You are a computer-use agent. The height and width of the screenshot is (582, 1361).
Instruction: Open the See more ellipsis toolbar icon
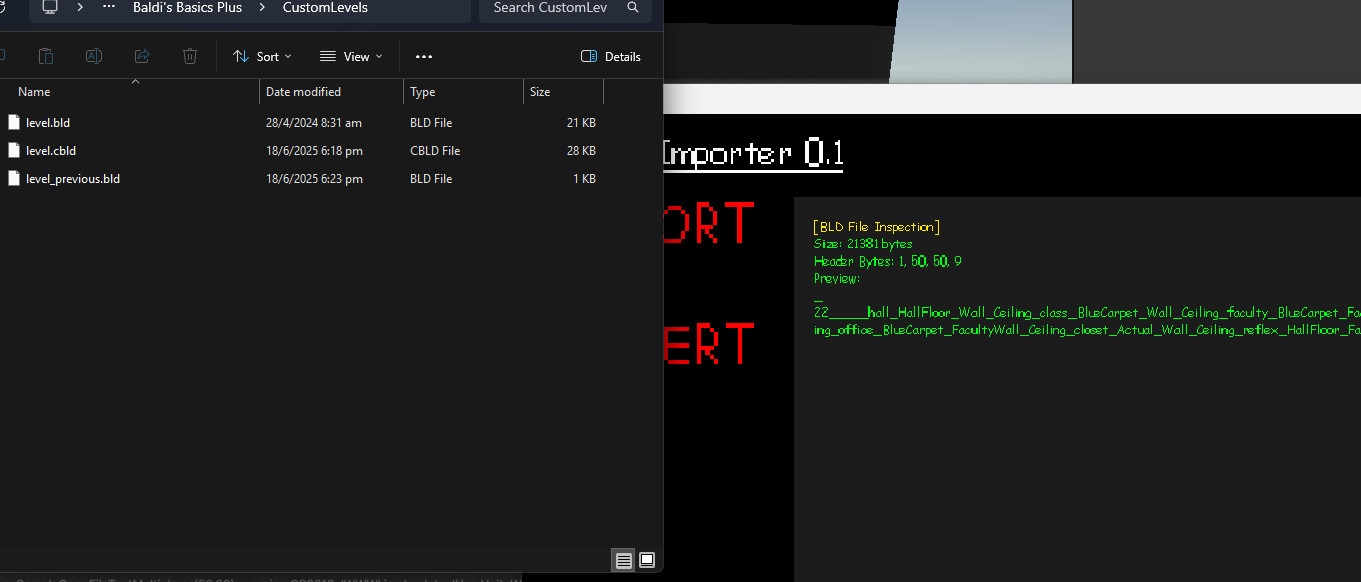click(423, 56)
